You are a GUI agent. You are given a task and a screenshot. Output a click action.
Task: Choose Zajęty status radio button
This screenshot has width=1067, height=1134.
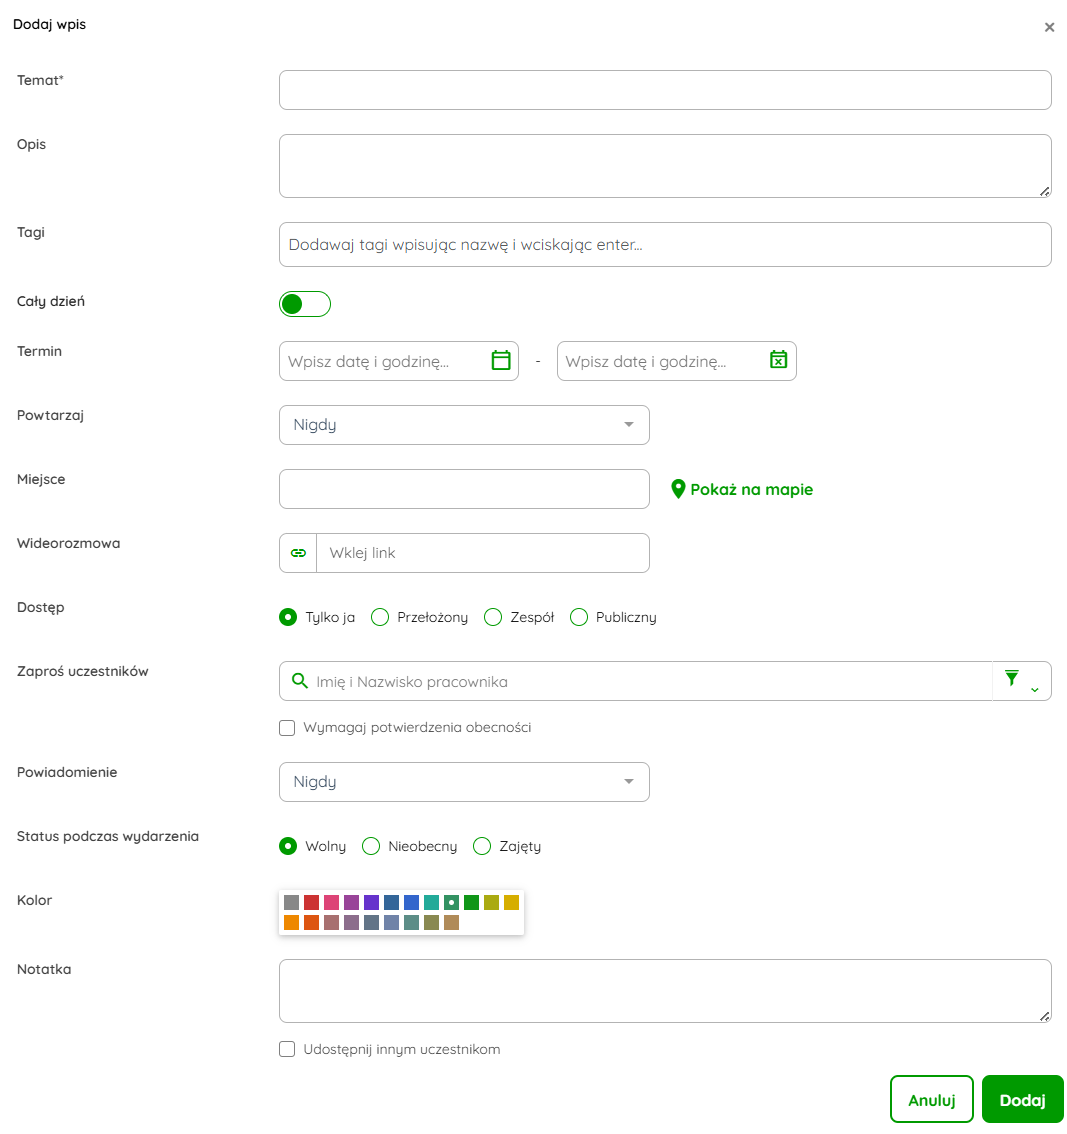[482, 847]
